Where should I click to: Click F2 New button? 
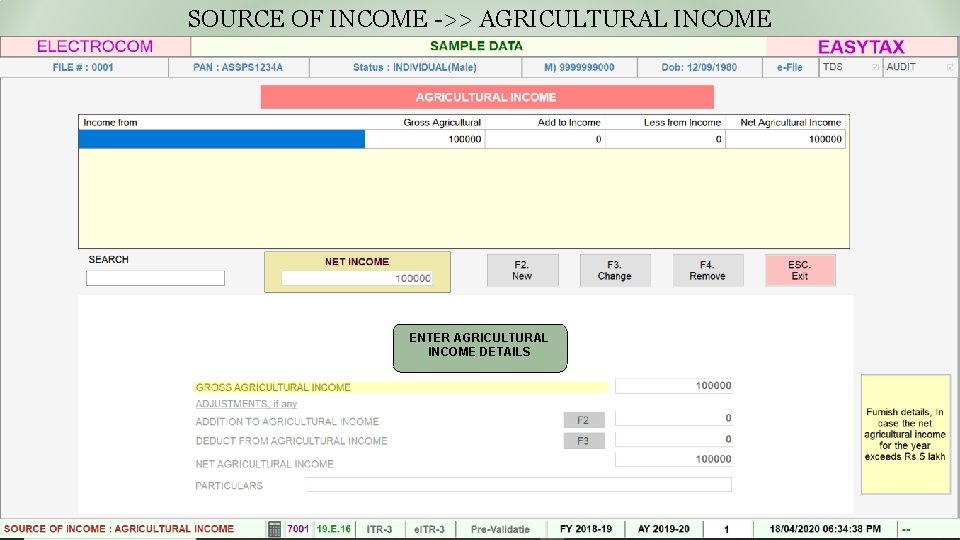pos(522,271)
